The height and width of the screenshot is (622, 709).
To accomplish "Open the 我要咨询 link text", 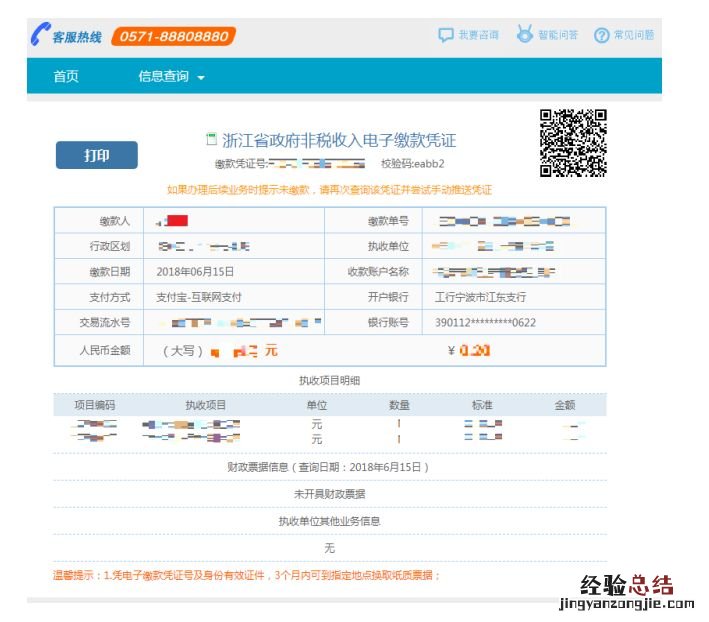I will tap(478, 35).
